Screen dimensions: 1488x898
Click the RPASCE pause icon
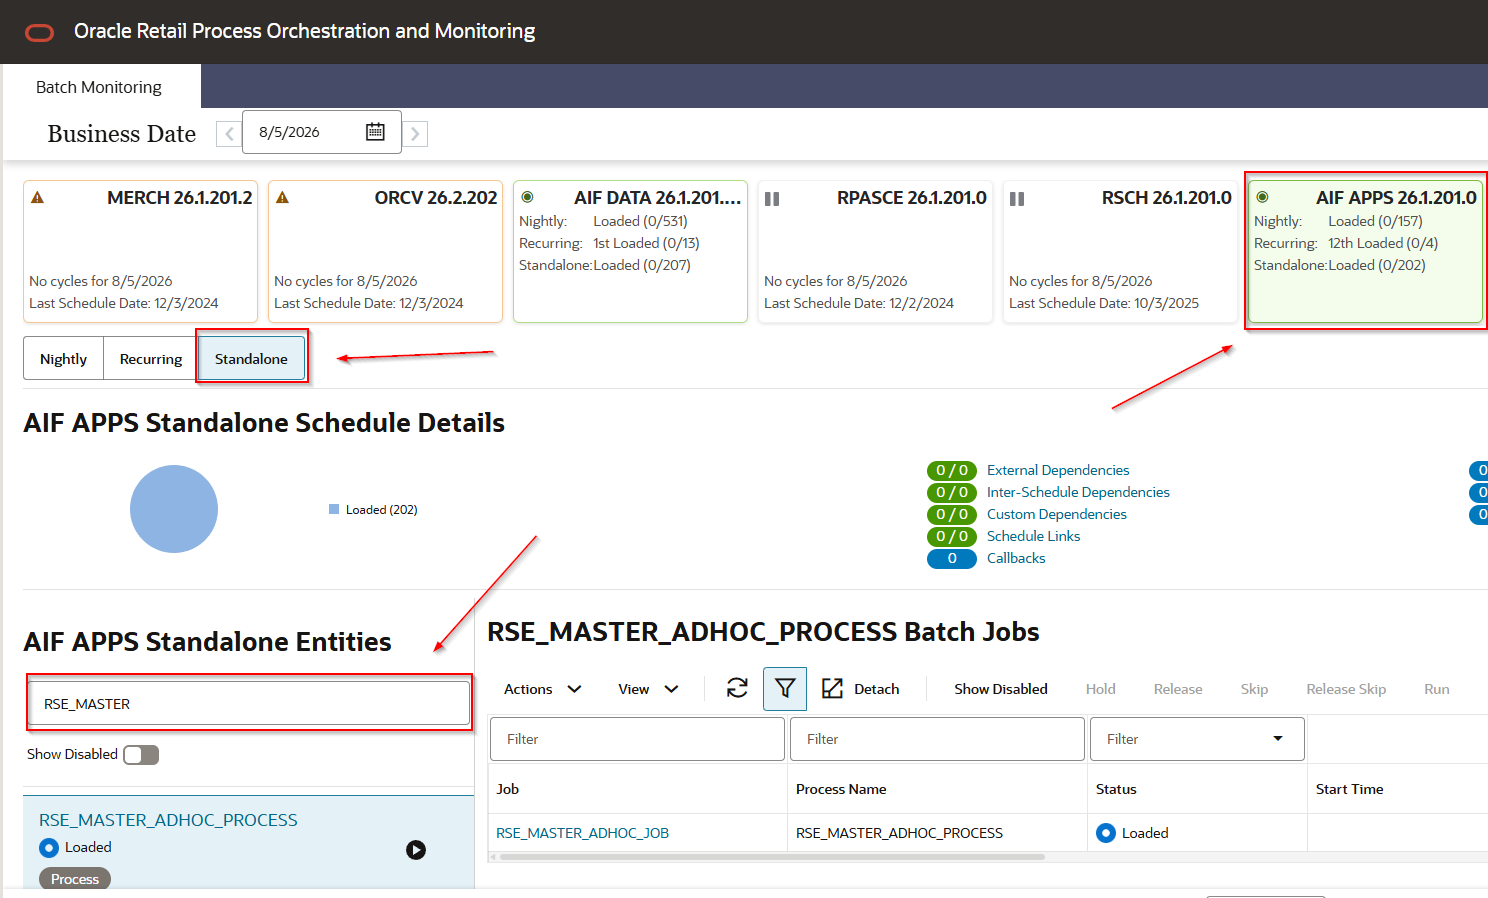[x=772, y=198]
